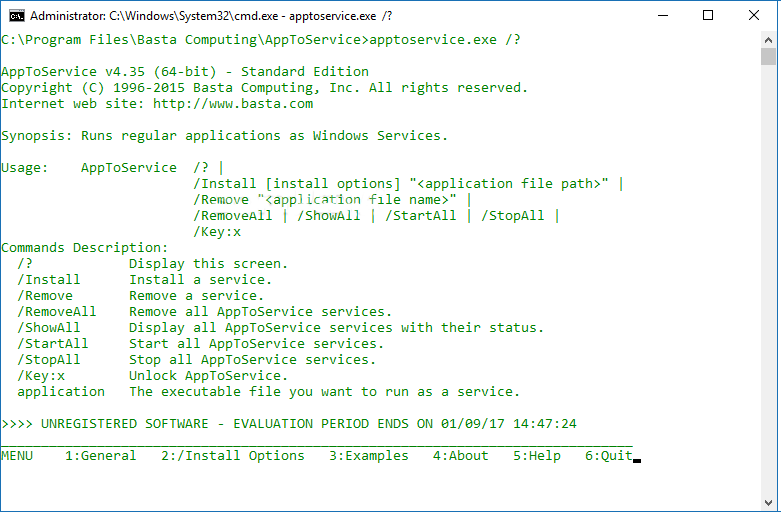Click the cmd.exe icon in title bar
The height and width of the screenshot is (512, 781).
16,15
